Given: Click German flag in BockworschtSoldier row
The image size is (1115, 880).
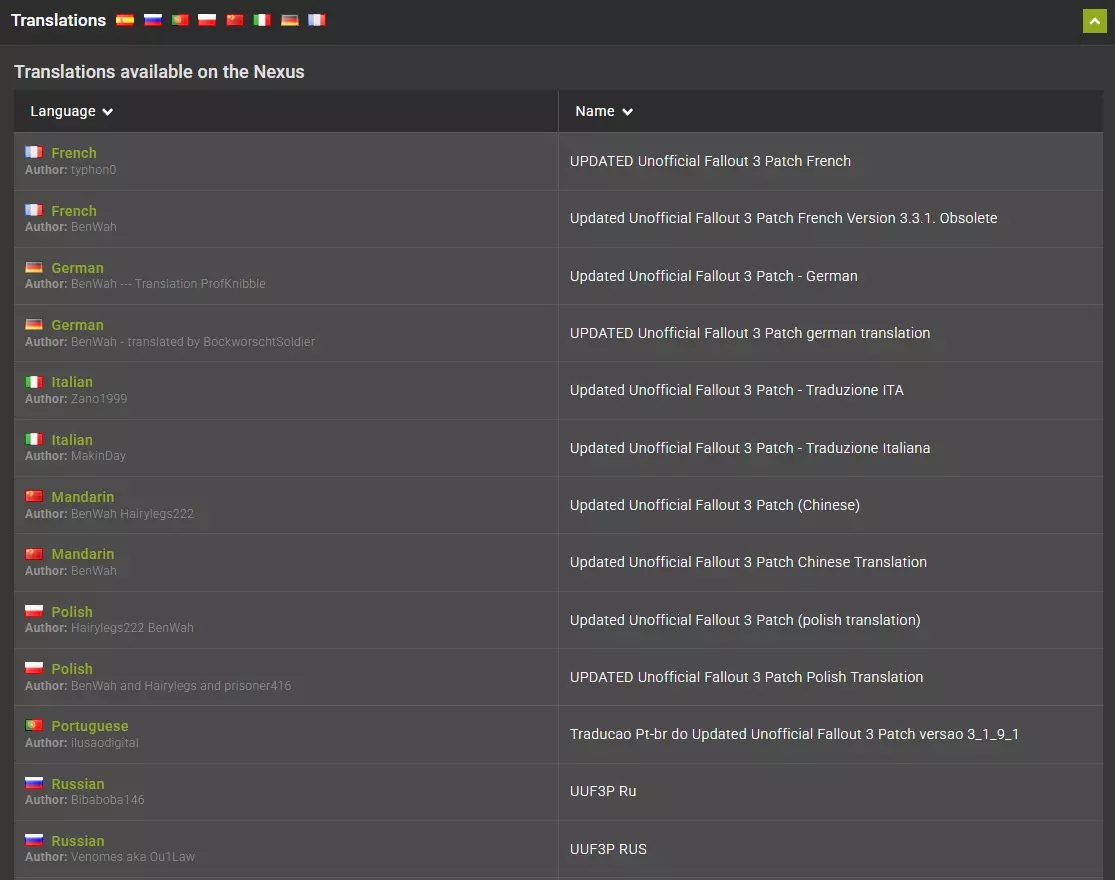Looking at the screenshot, I should pos(34,324).
